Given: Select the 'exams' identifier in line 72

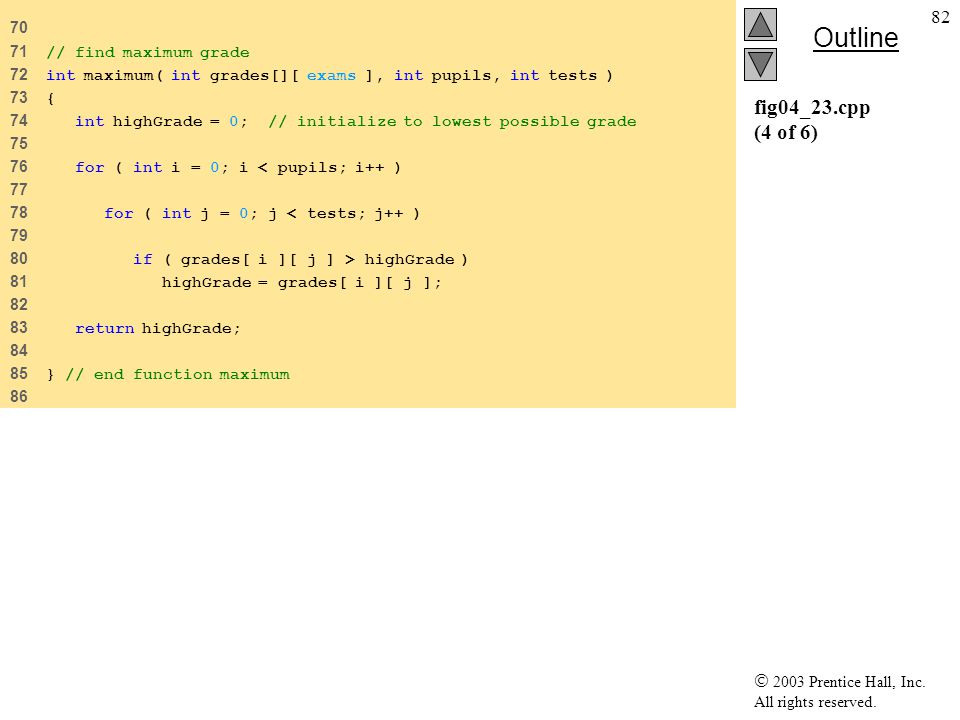Looking at the screenshot, I should (x=331, y=75).
